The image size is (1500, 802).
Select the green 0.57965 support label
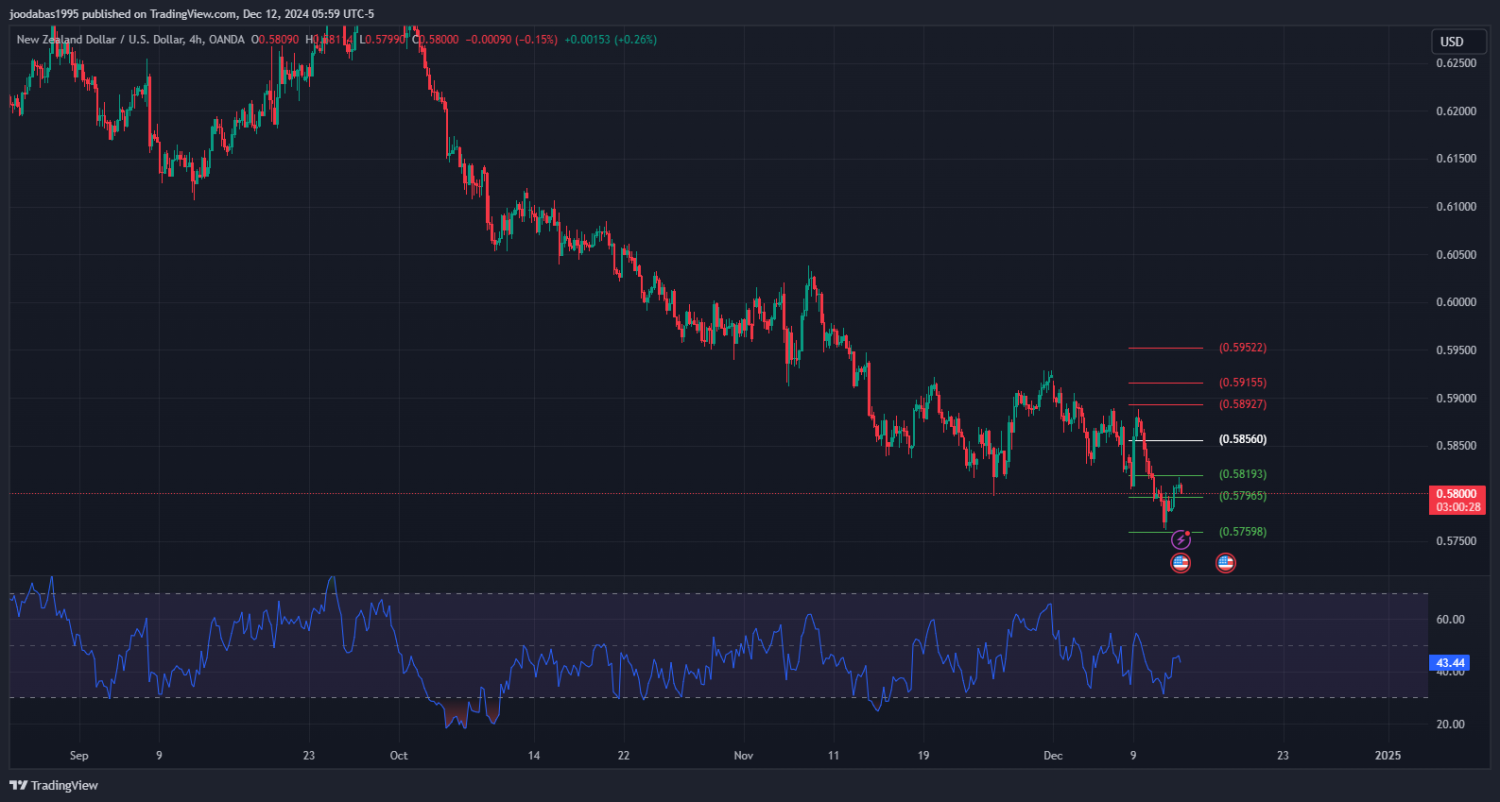1242,496
